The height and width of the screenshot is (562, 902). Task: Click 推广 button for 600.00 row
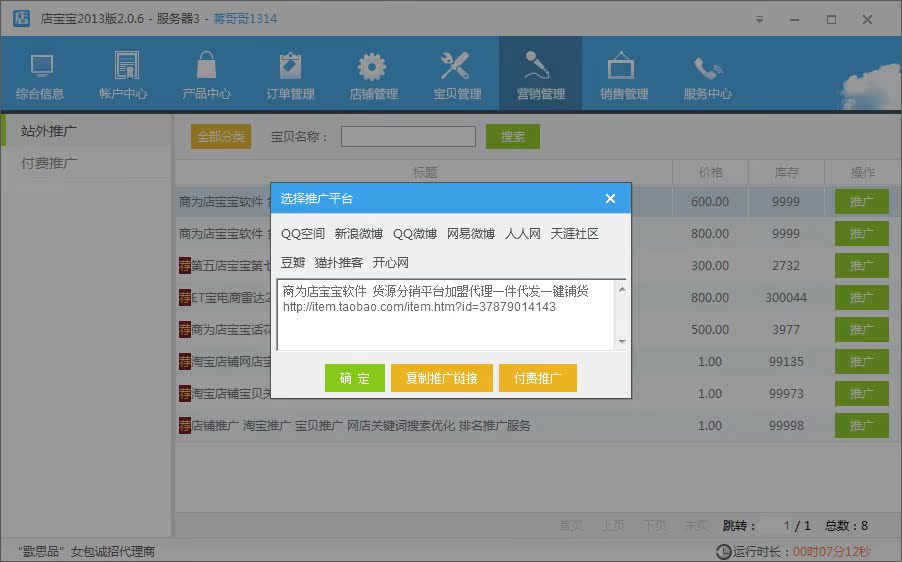pyautogui.click(x=862, y=201)
